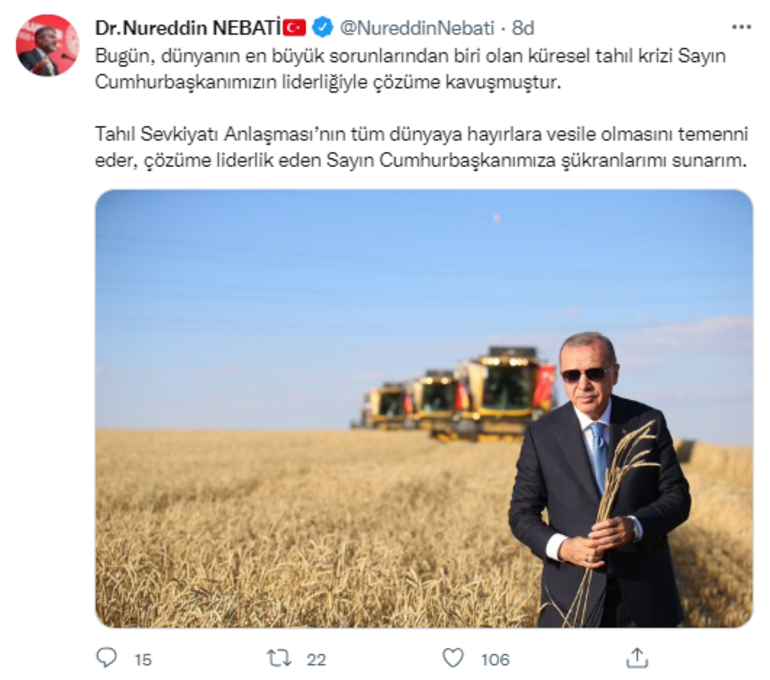Click the combine harvesters in the photo

454,393
